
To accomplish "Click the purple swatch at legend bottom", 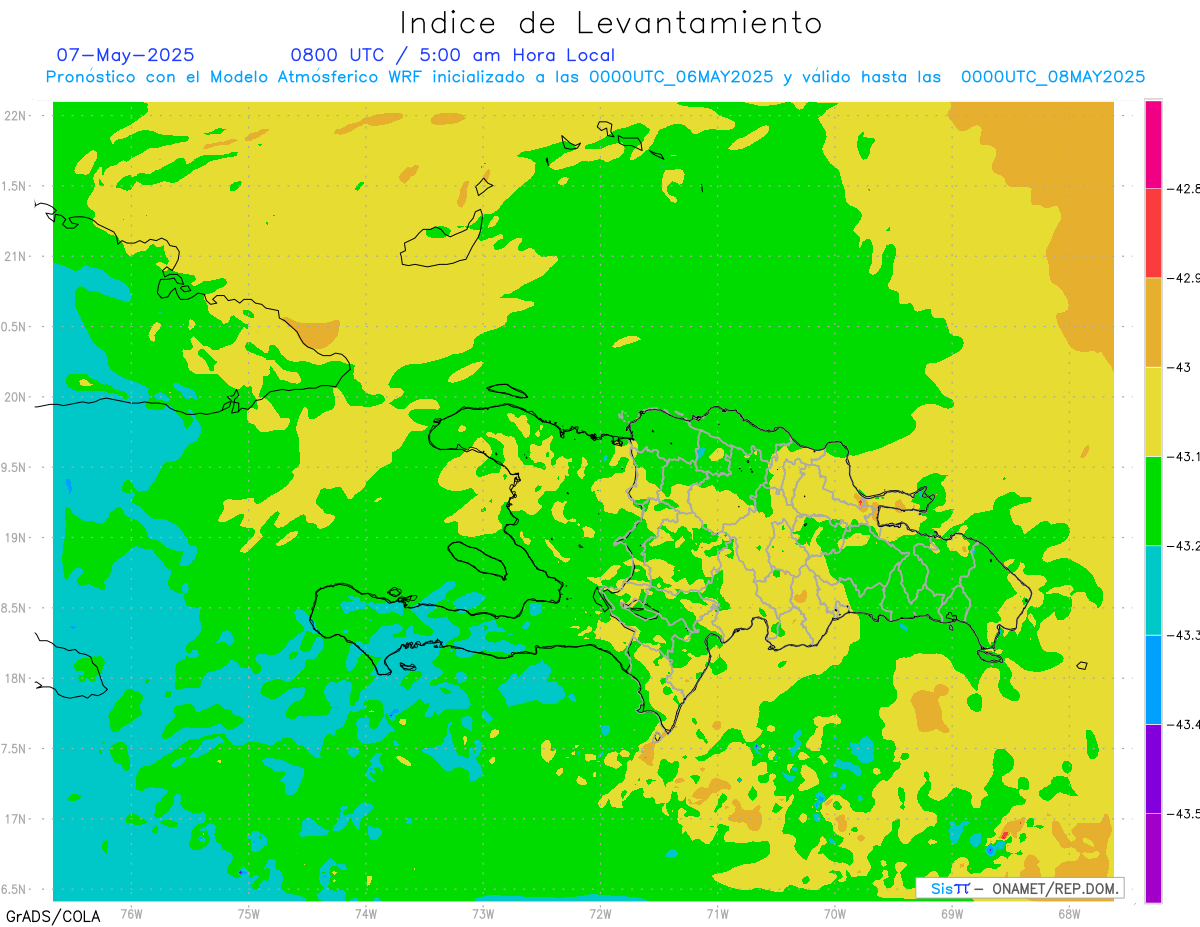I will 1153,858.
